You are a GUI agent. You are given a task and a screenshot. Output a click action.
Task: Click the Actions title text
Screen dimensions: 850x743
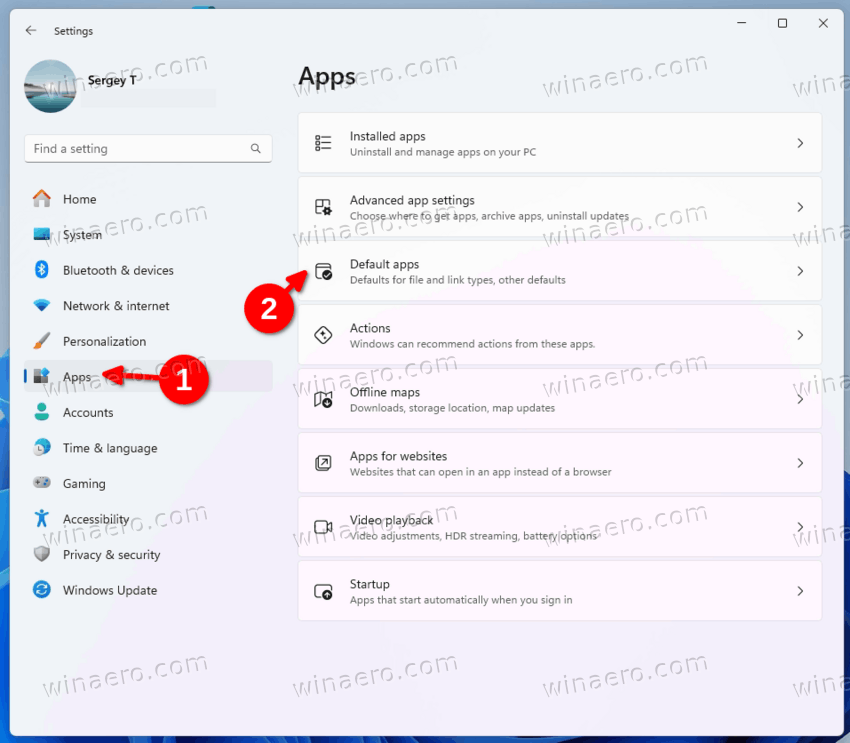point(370,328)
